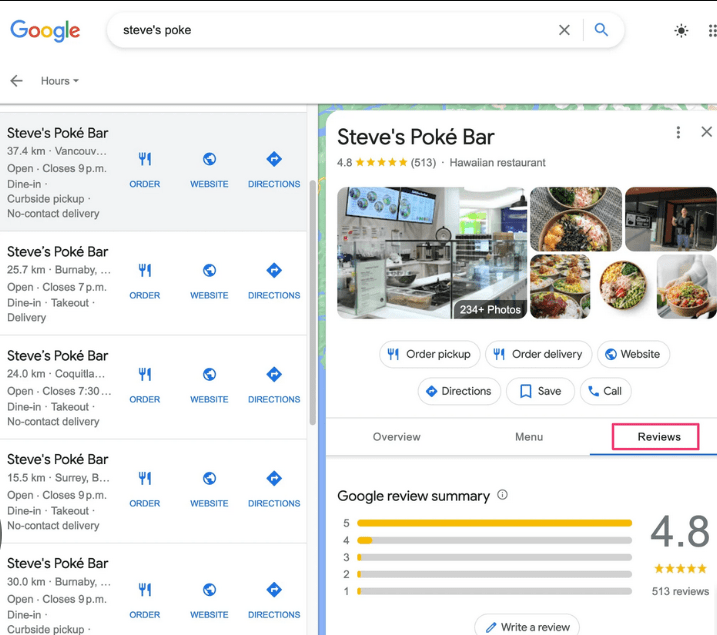Get directions to 30.0 km Burnaby location
This screenshot has height=635, width=717.
(274, 601)
